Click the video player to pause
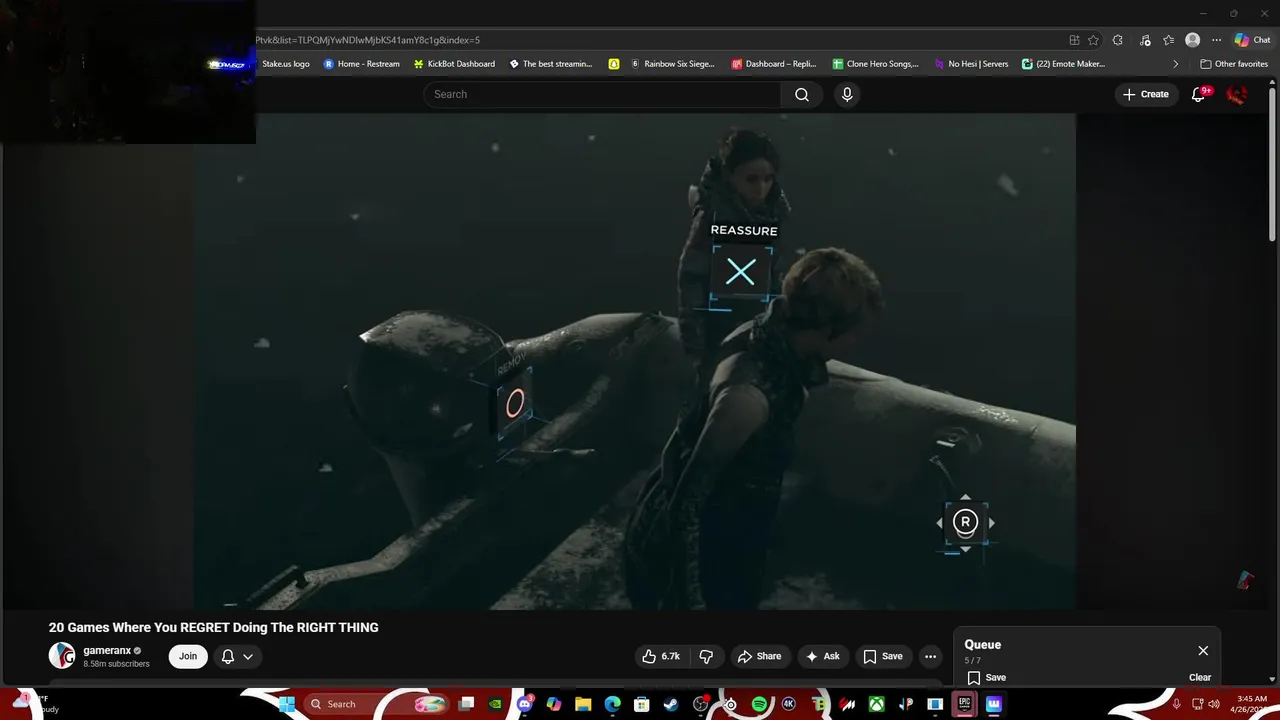Screen dimensions: 1280x720 click(636, 361)
